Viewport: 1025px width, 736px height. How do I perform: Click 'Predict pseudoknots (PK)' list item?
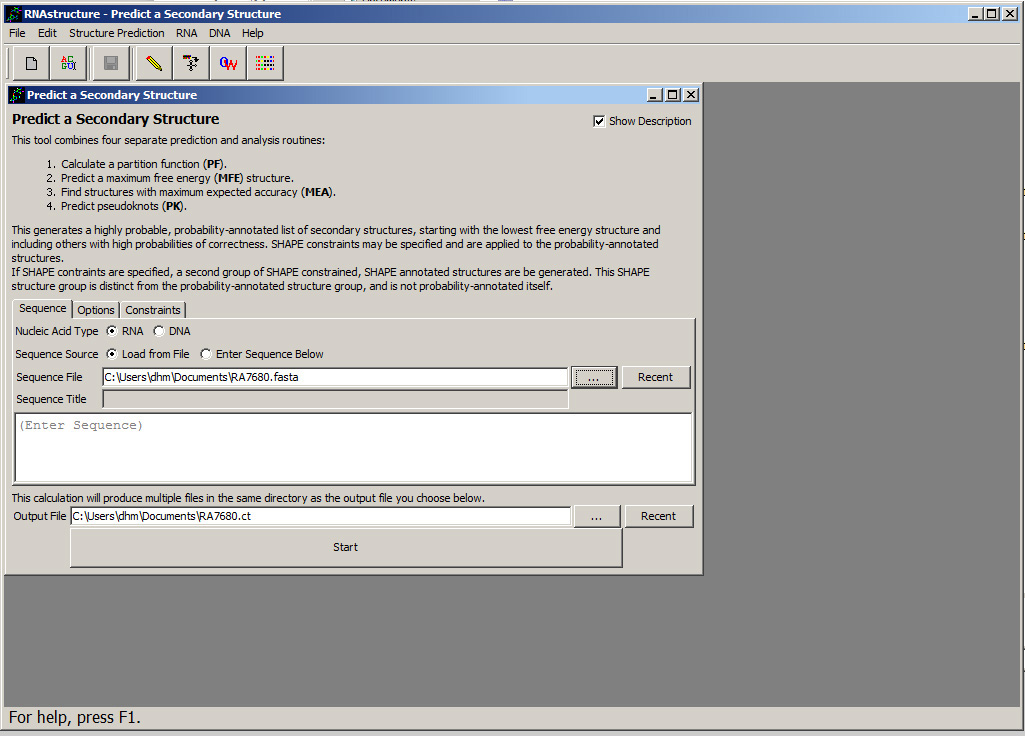(x=124, y=207)
